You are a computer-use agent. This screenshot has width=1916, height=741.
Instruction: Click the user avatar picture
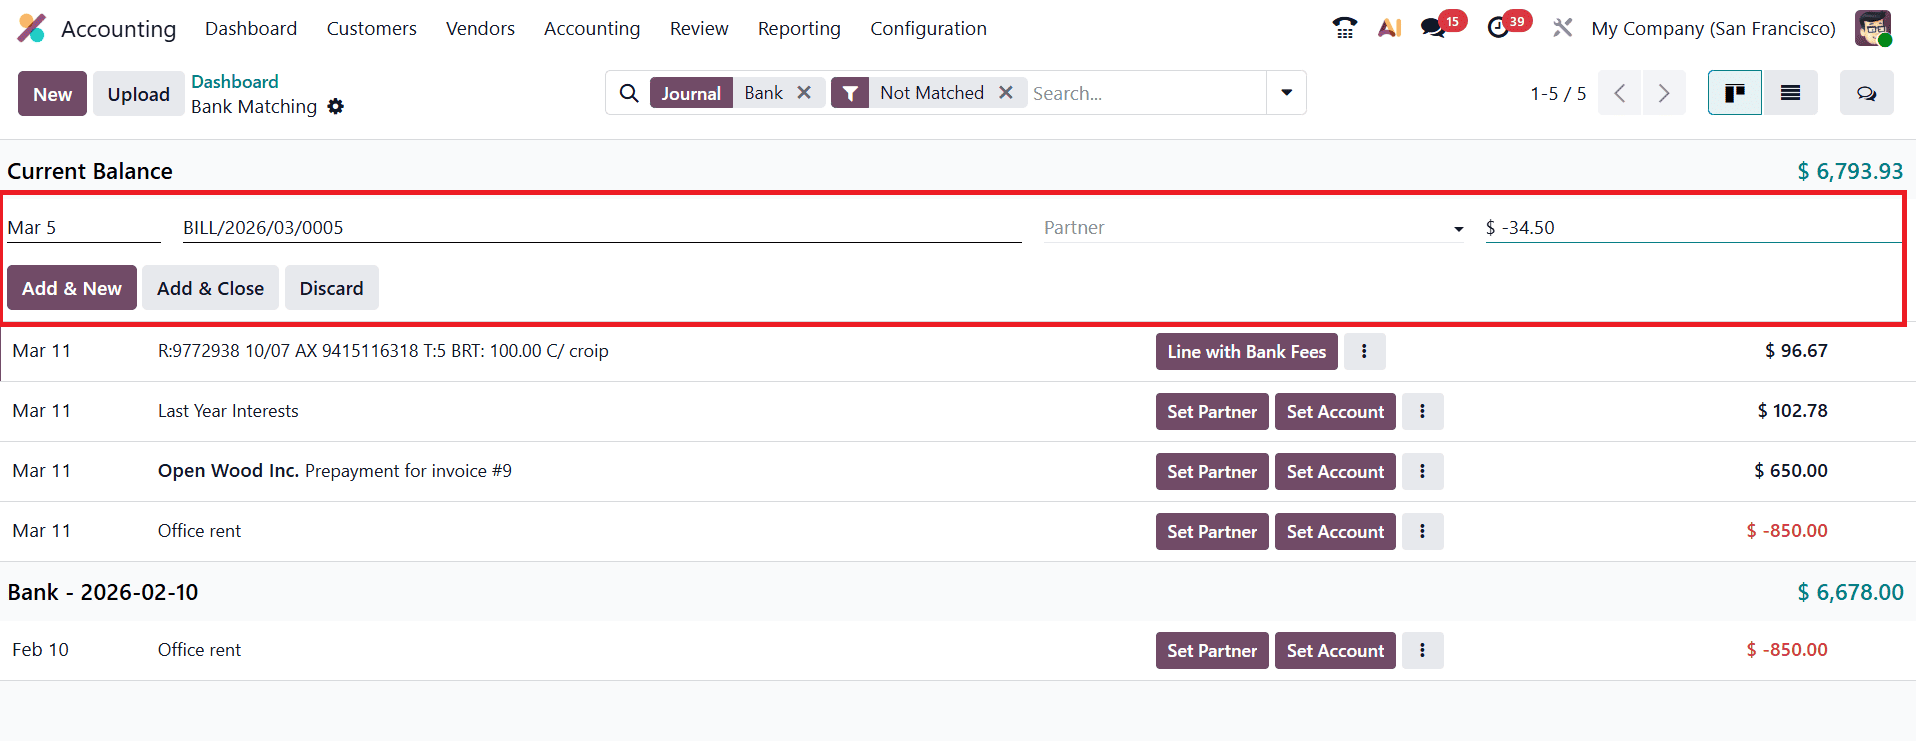click(1872, 28)
